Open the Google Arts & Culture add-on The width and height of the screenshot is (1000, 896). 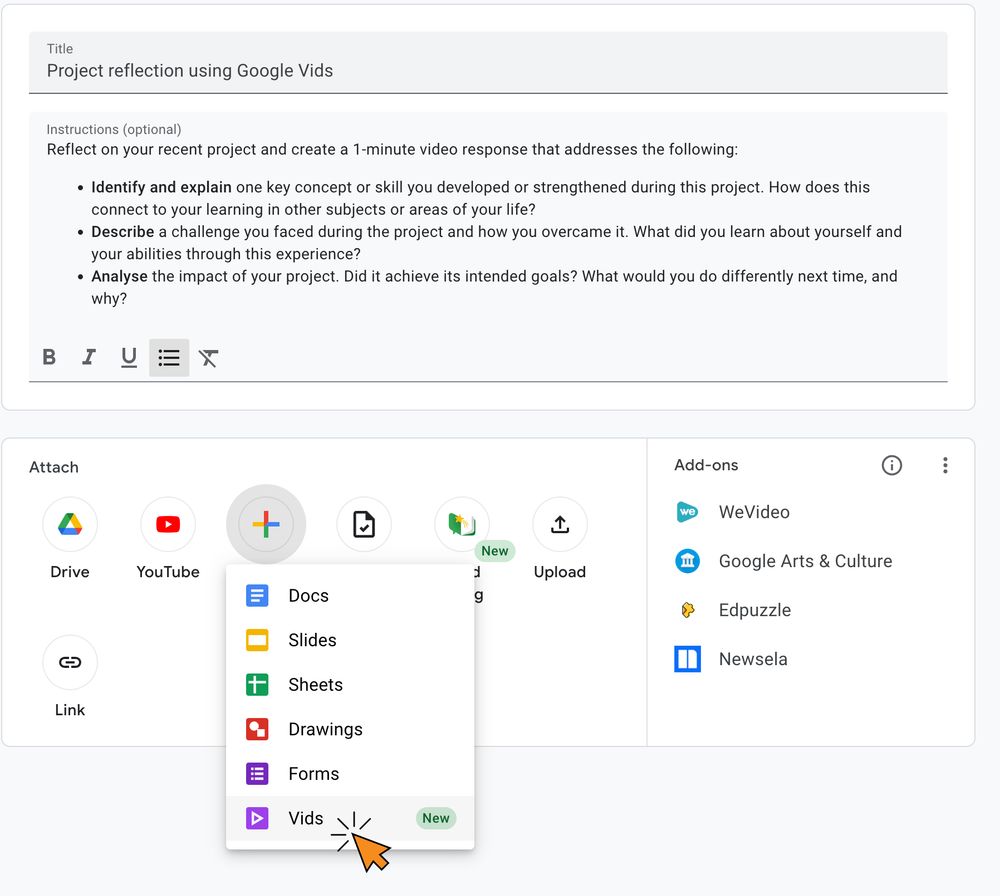pos(783,561)
